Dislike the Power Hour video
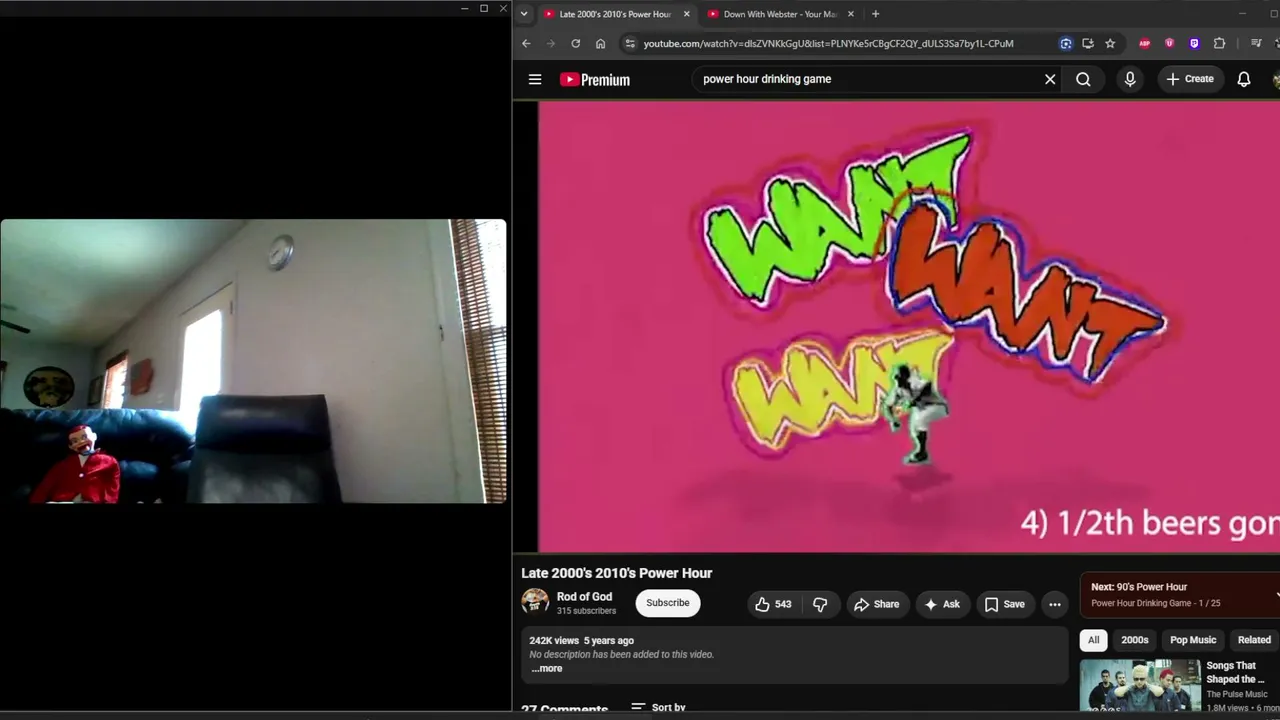Screen dimensions: 1280x720 [x=820, y=604]
